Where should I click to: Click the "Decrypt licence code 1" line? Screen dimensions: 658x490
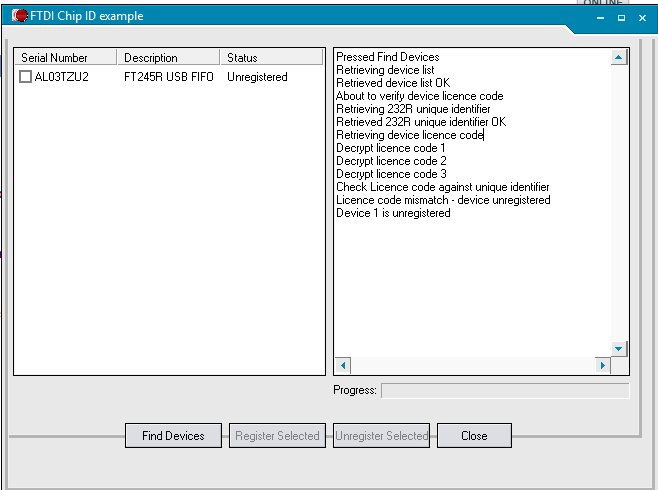(391, 148)
